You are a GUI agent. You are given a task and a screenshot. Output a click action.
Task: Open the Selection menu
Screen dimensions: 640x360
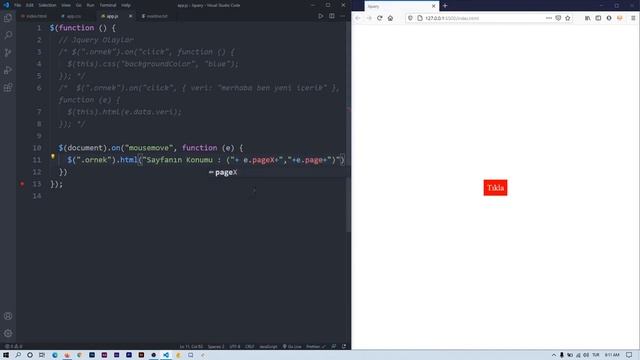tap(47, 5)
